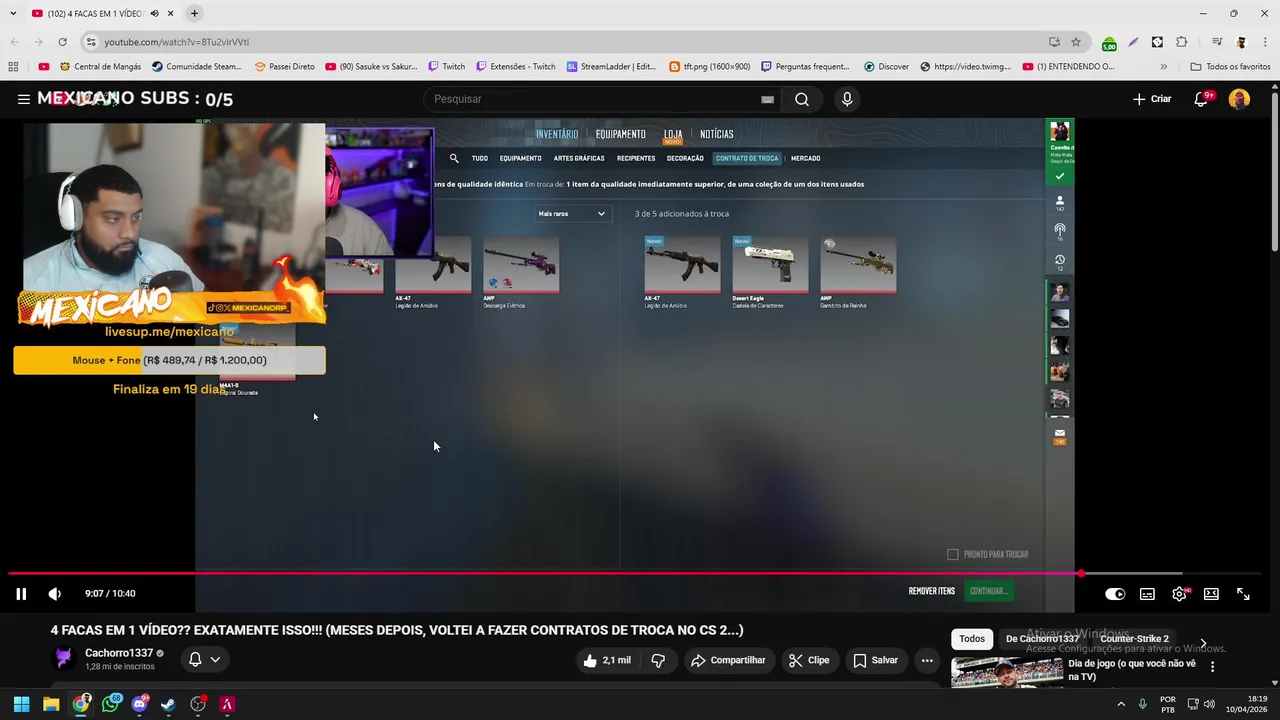Reload the page
1280x720 pixels.
point(62,42)
